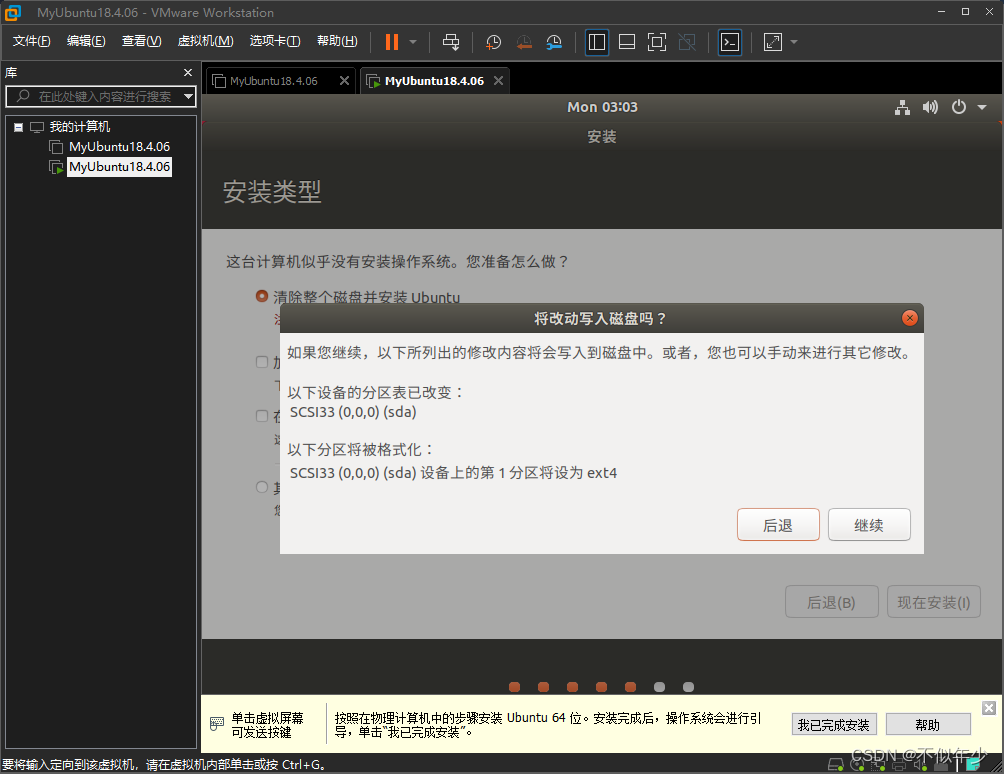Toggle the library sidebar view icon
The width and height of the screenshot is (1004, 774).
[x=597, y=42]
